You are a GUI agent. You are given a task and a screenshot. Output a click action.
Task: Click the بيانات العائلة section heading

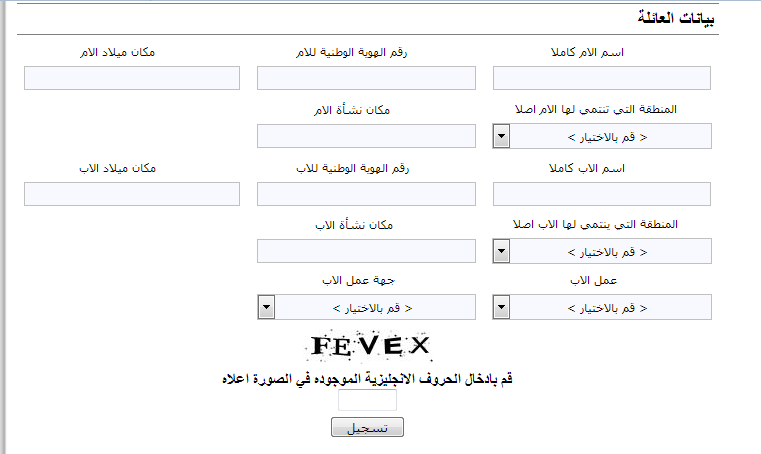coord(676,18)
